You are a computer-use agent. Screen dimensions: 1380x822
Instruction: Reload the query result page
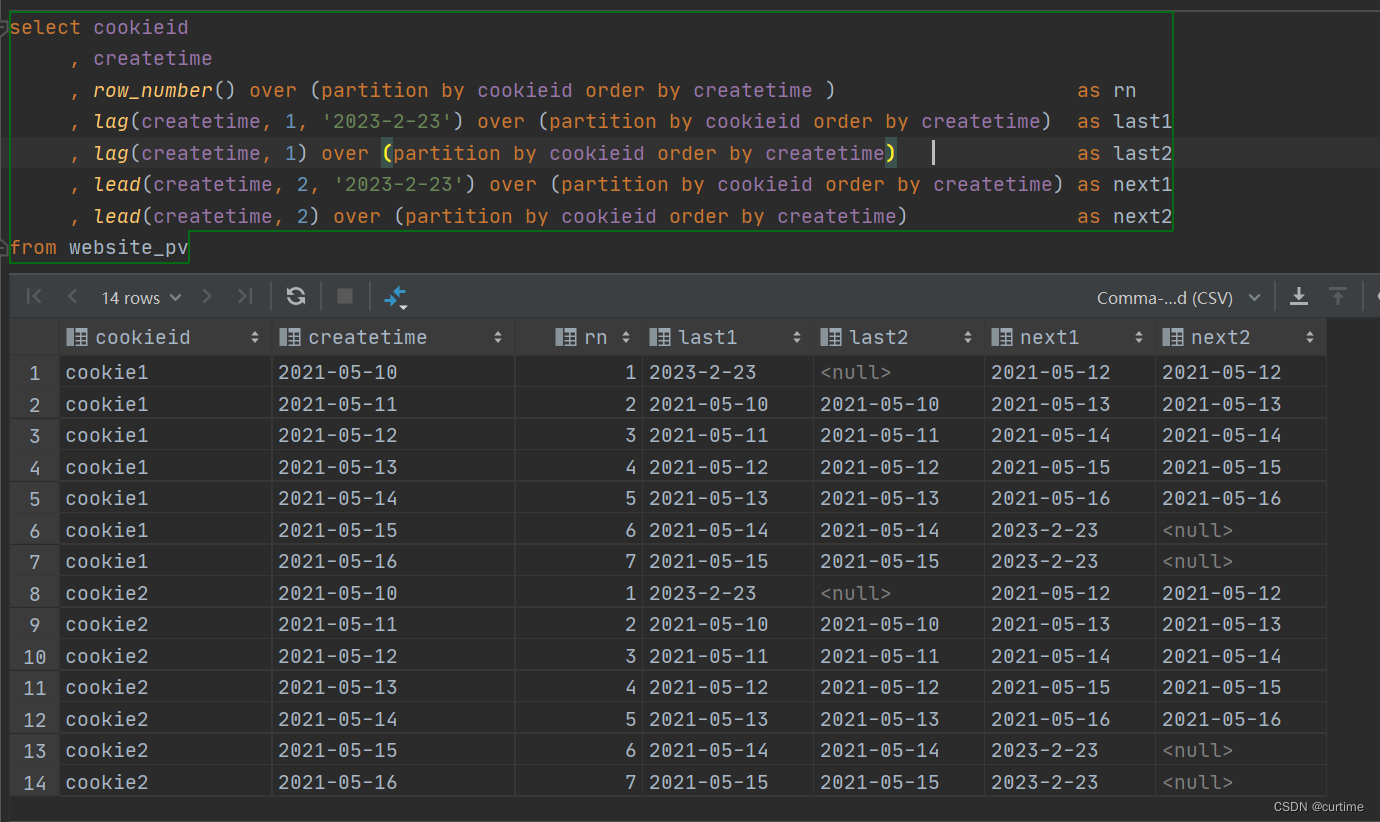point(296,296)
